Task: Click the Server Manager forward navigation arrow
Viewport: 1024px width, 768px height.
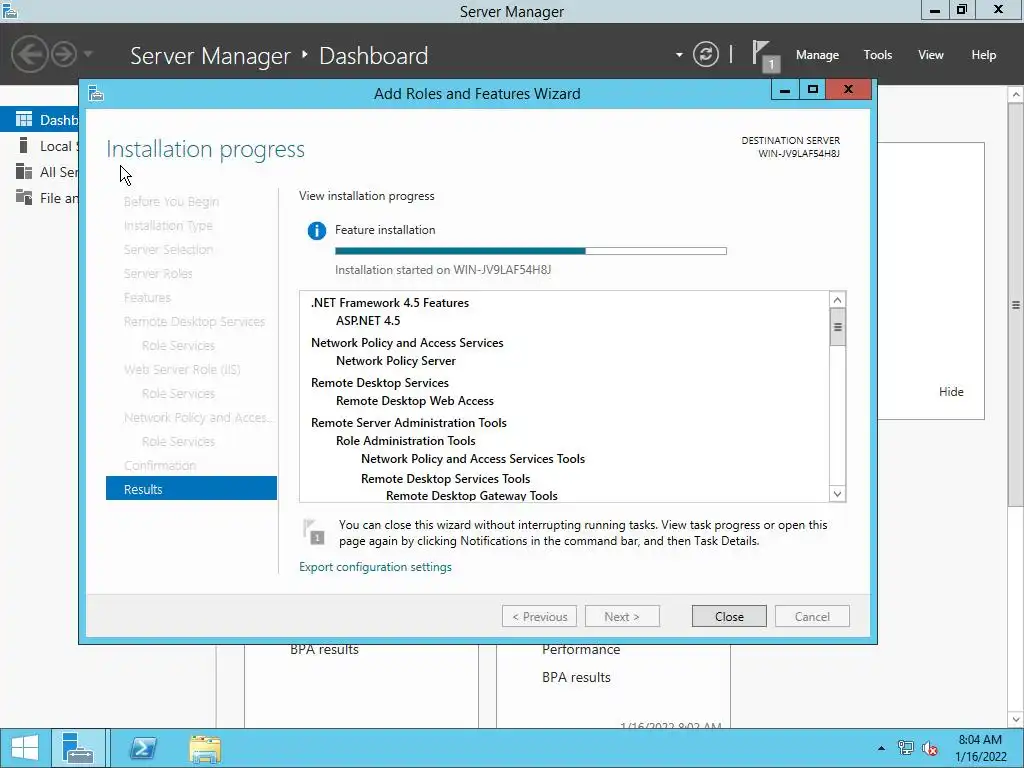Action: tap(64, 54)
